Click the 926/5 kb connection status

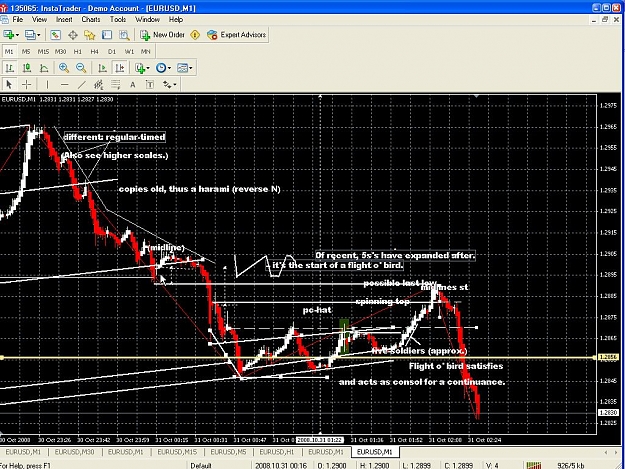tap(571, 465)
